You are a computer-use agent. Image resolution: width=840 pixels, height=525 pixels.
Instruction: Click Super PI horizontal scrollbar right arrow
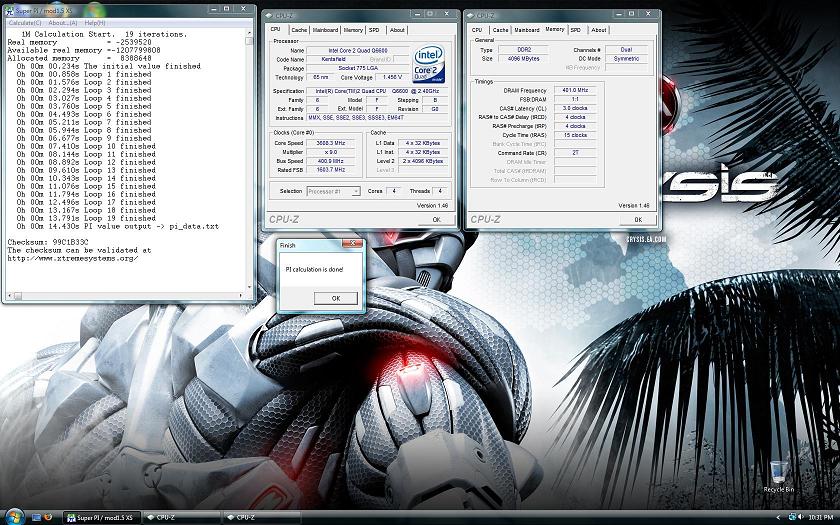pyautogui.click(x=241, y=296)
